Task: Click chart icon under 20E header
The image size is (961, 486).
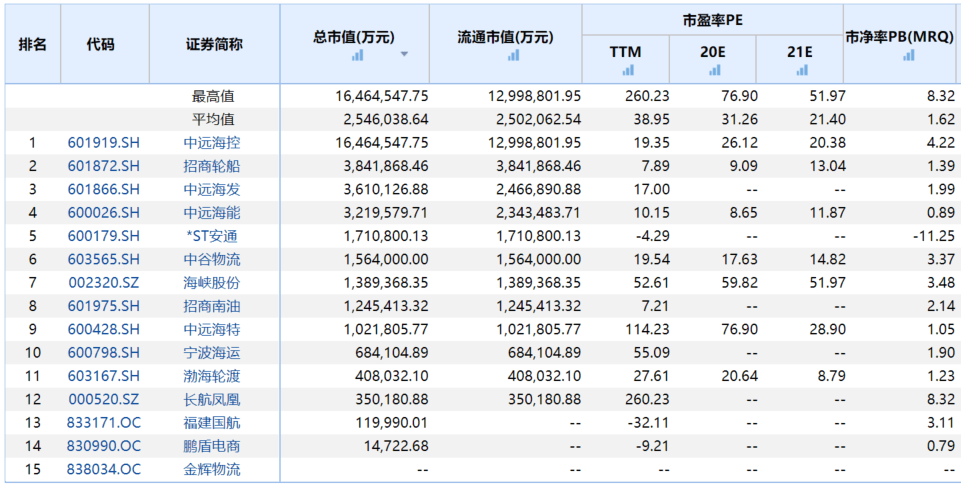Action: (x=715, y=70)
